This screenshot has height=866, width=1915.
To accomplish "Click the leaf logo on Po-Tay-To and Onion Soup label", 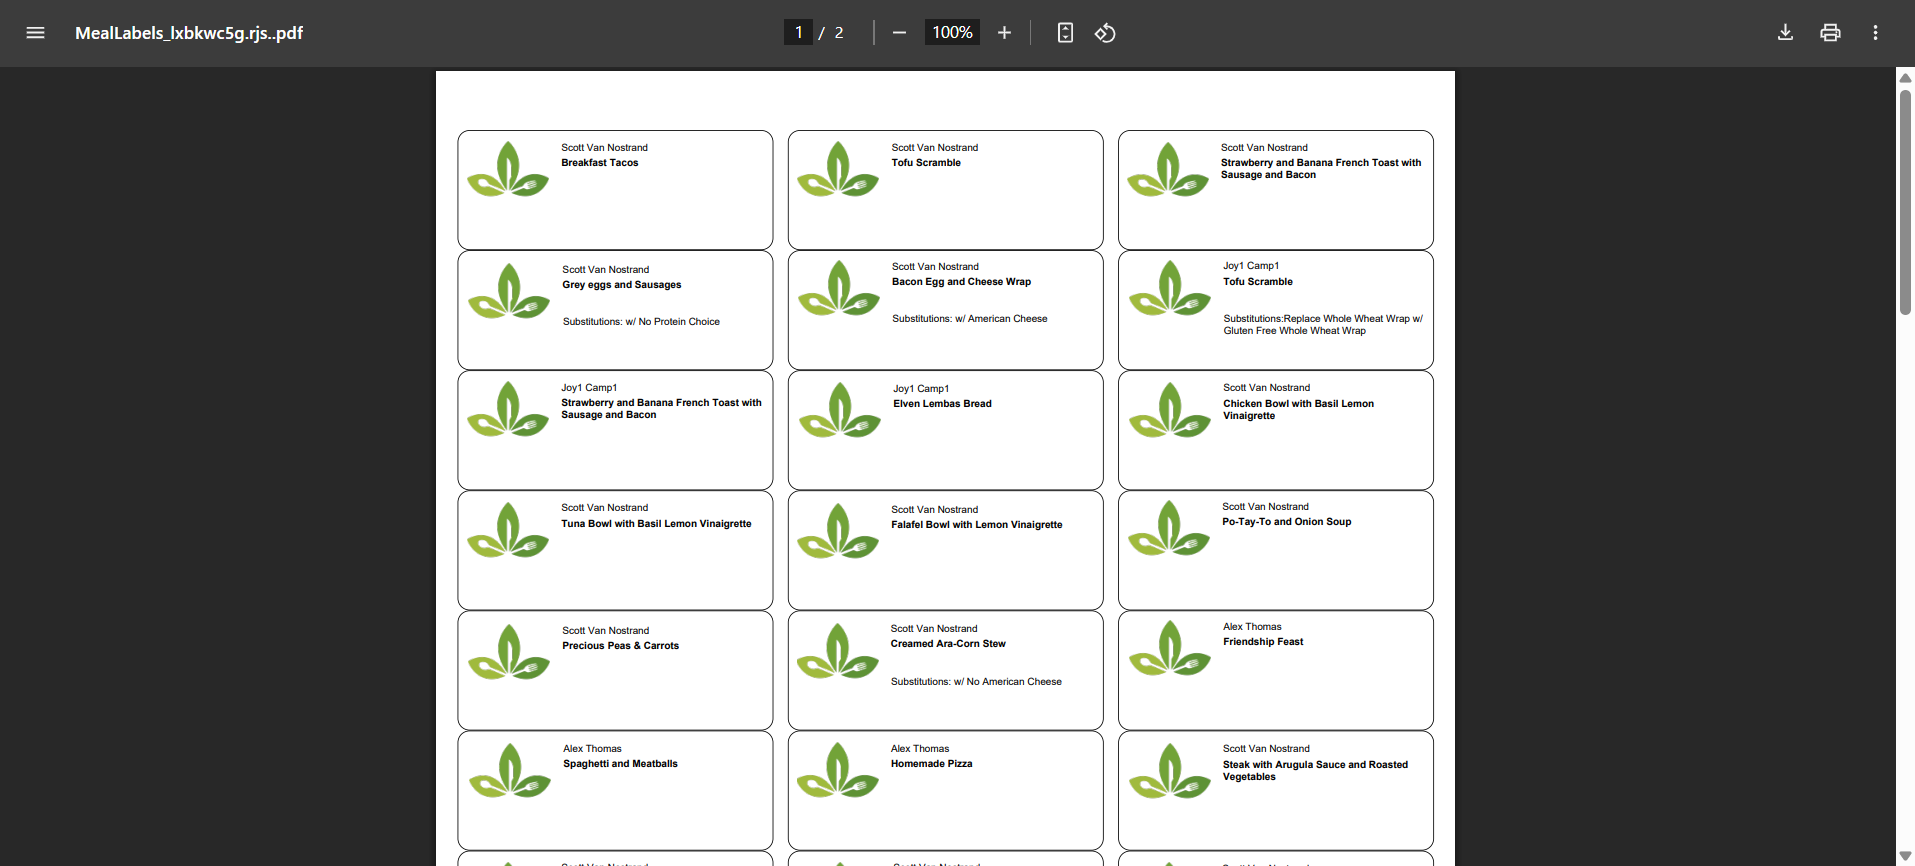I will click(x=1169, y=528).
